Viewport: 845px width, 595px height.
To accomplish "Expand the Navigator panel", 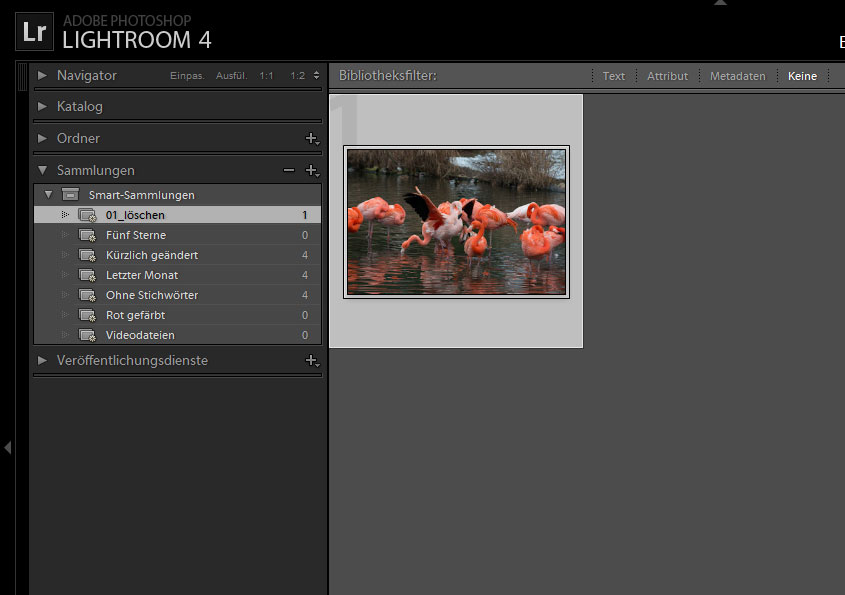I will click(42, 75).
